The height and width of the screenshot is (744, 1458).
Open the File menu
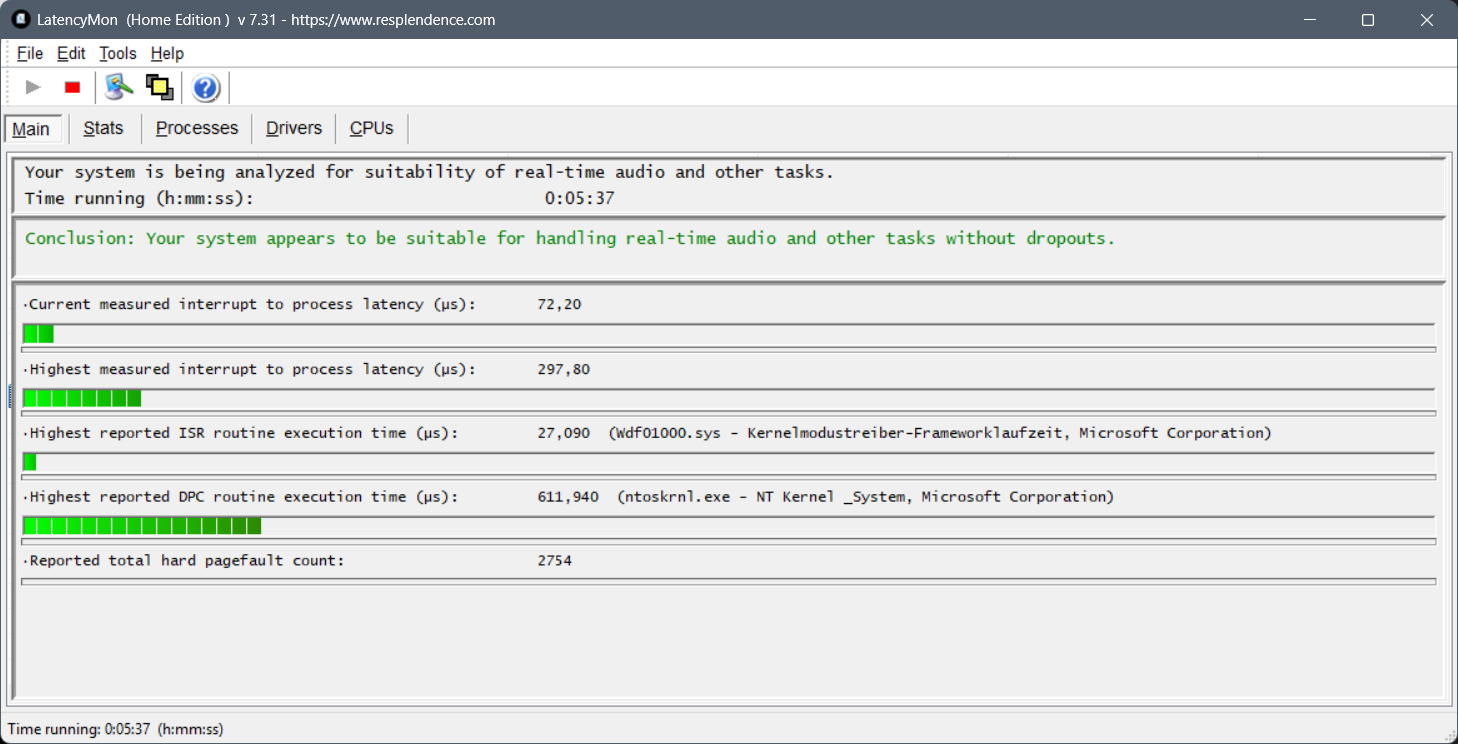[x=30, y=53]
